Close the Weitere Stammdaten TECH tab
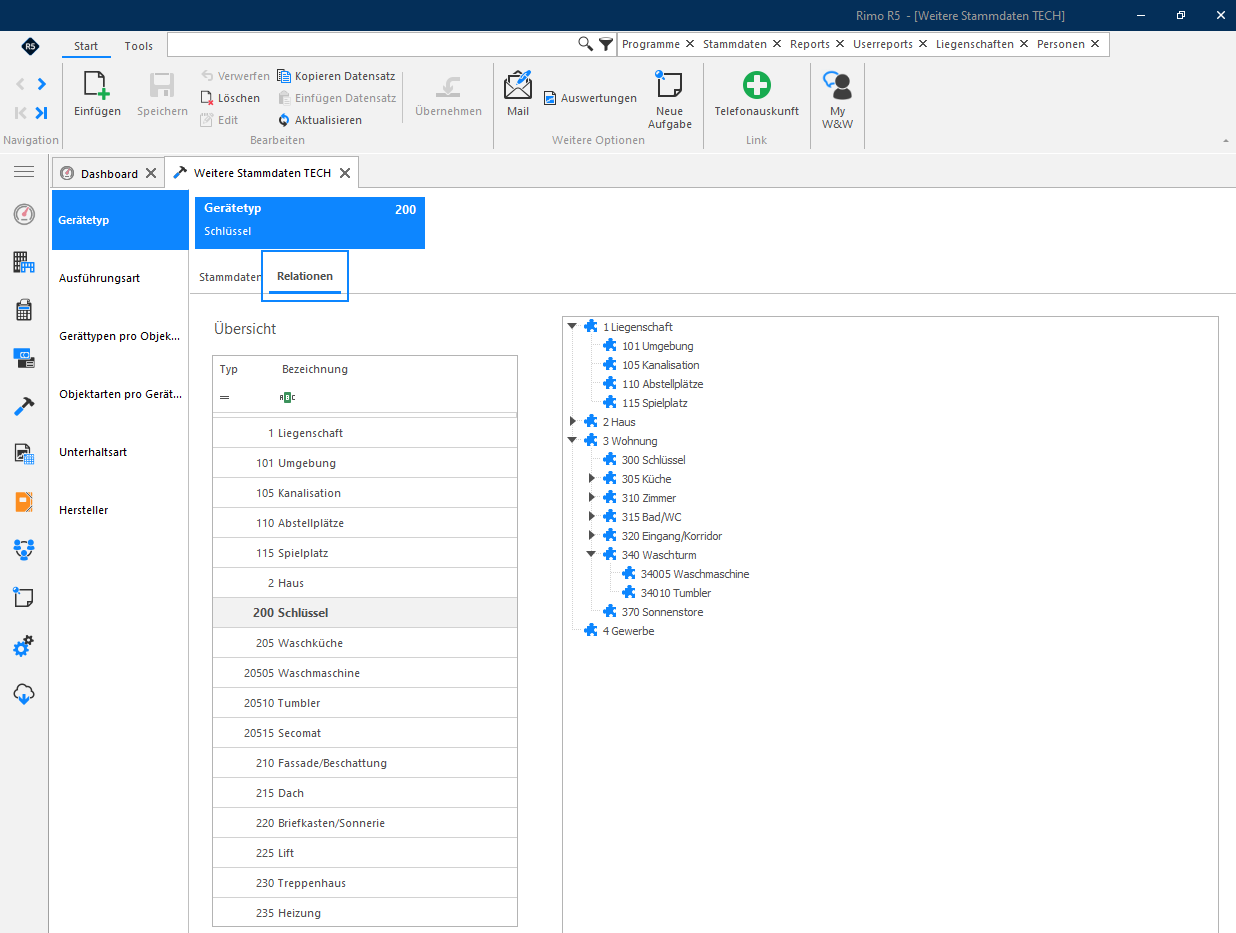The image size is (1236, 933). (344, 173)
